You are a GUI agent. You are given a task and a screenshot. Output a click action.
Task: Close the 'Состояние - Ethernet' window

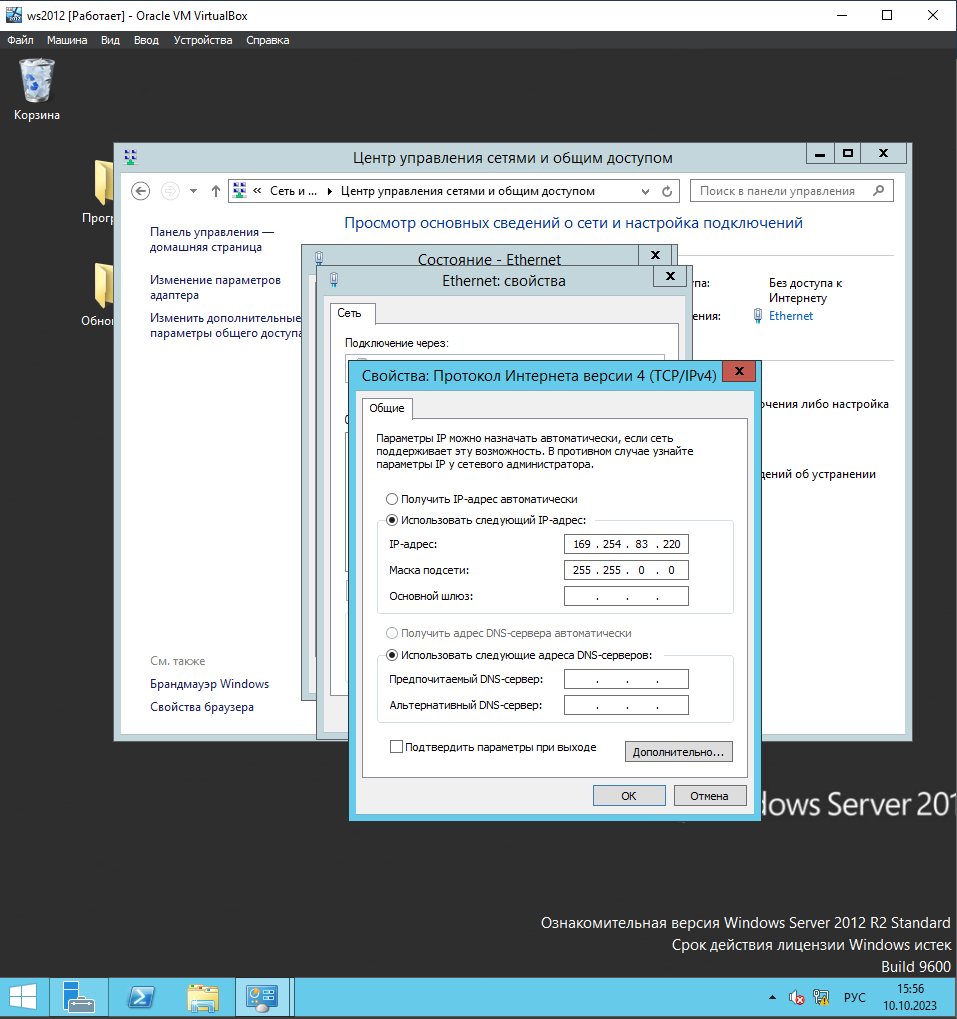(x=656, y=255)
